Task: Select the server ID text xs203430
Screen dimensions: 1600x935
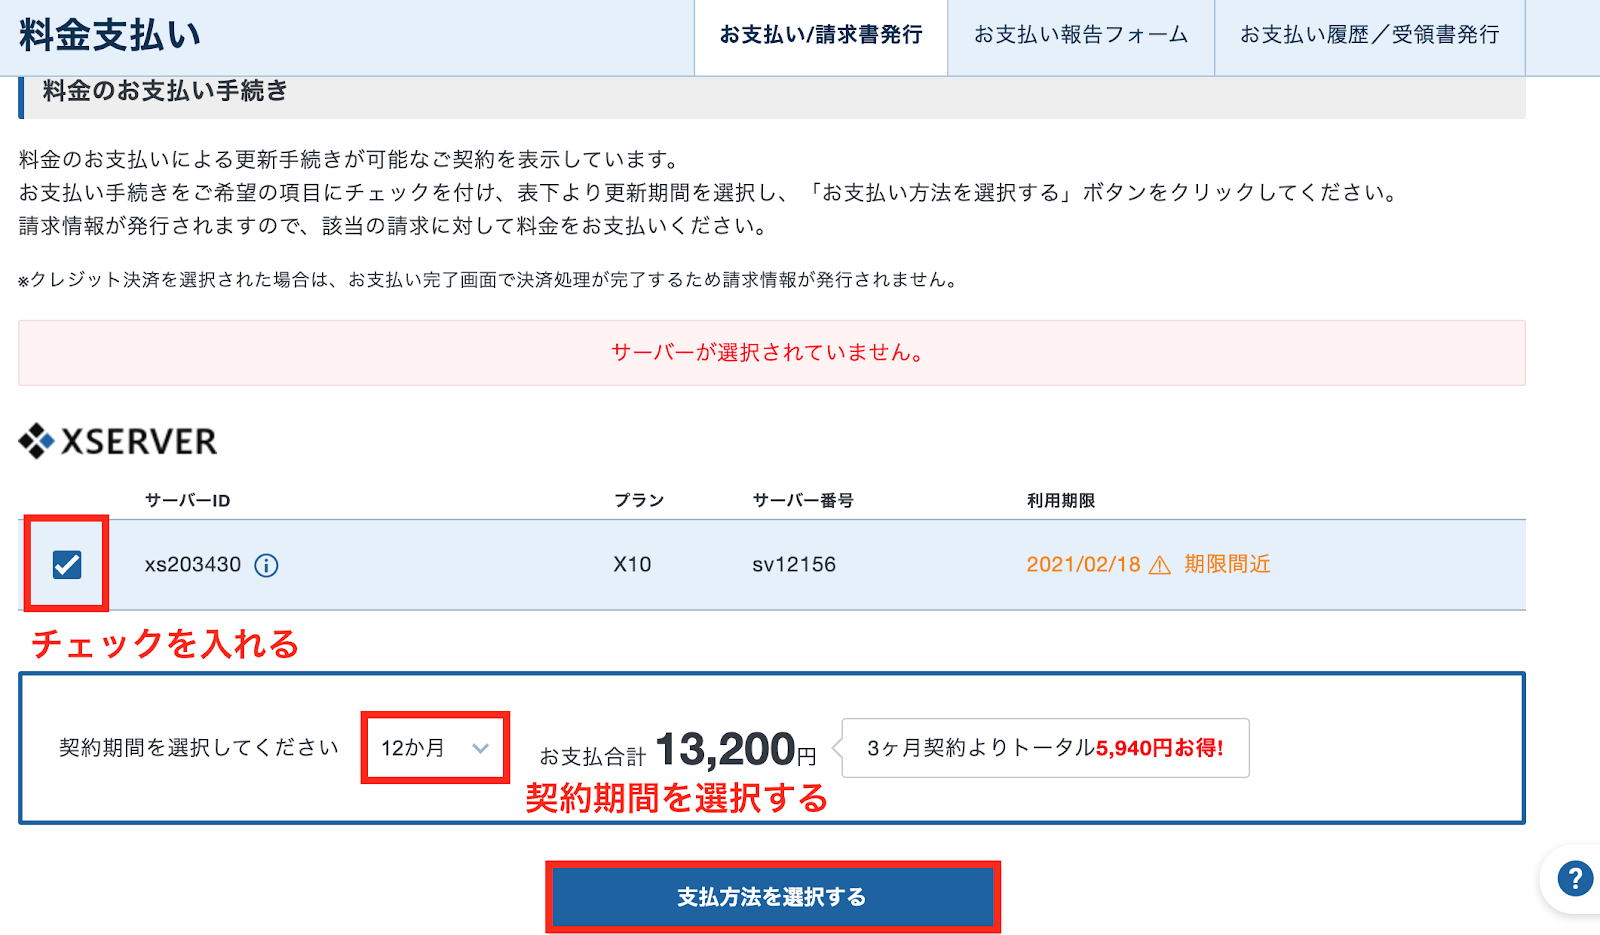Action: click(x=193, y=565)
